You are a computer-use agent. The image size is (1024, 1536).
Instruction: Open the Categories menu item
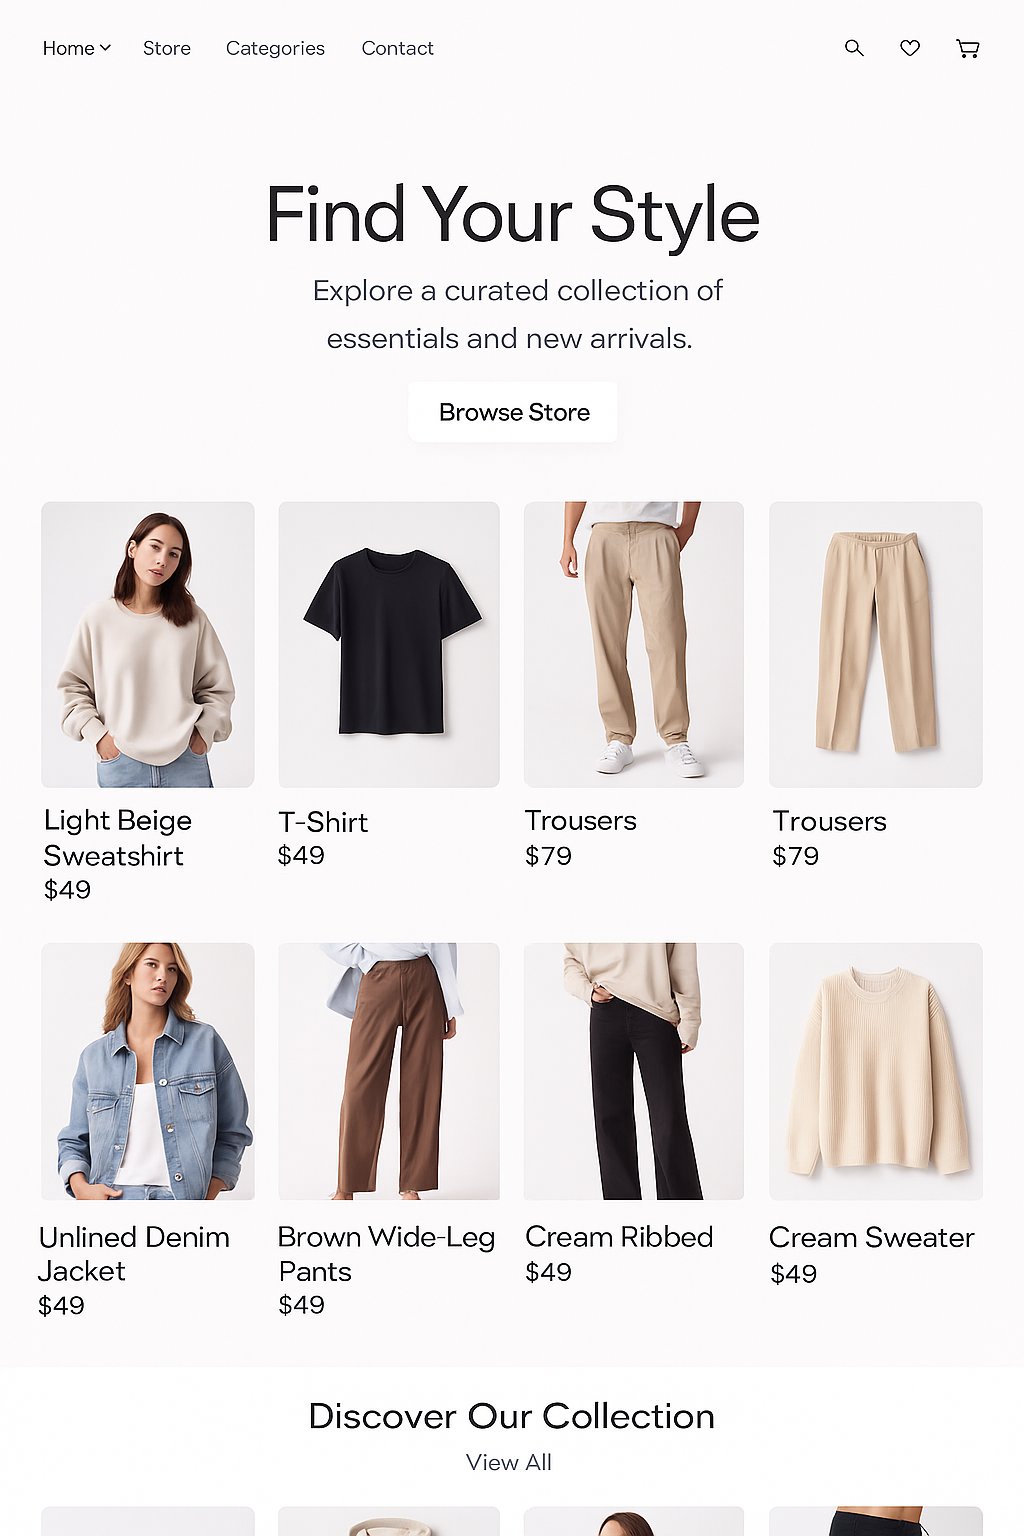click(x=275, y=48)
